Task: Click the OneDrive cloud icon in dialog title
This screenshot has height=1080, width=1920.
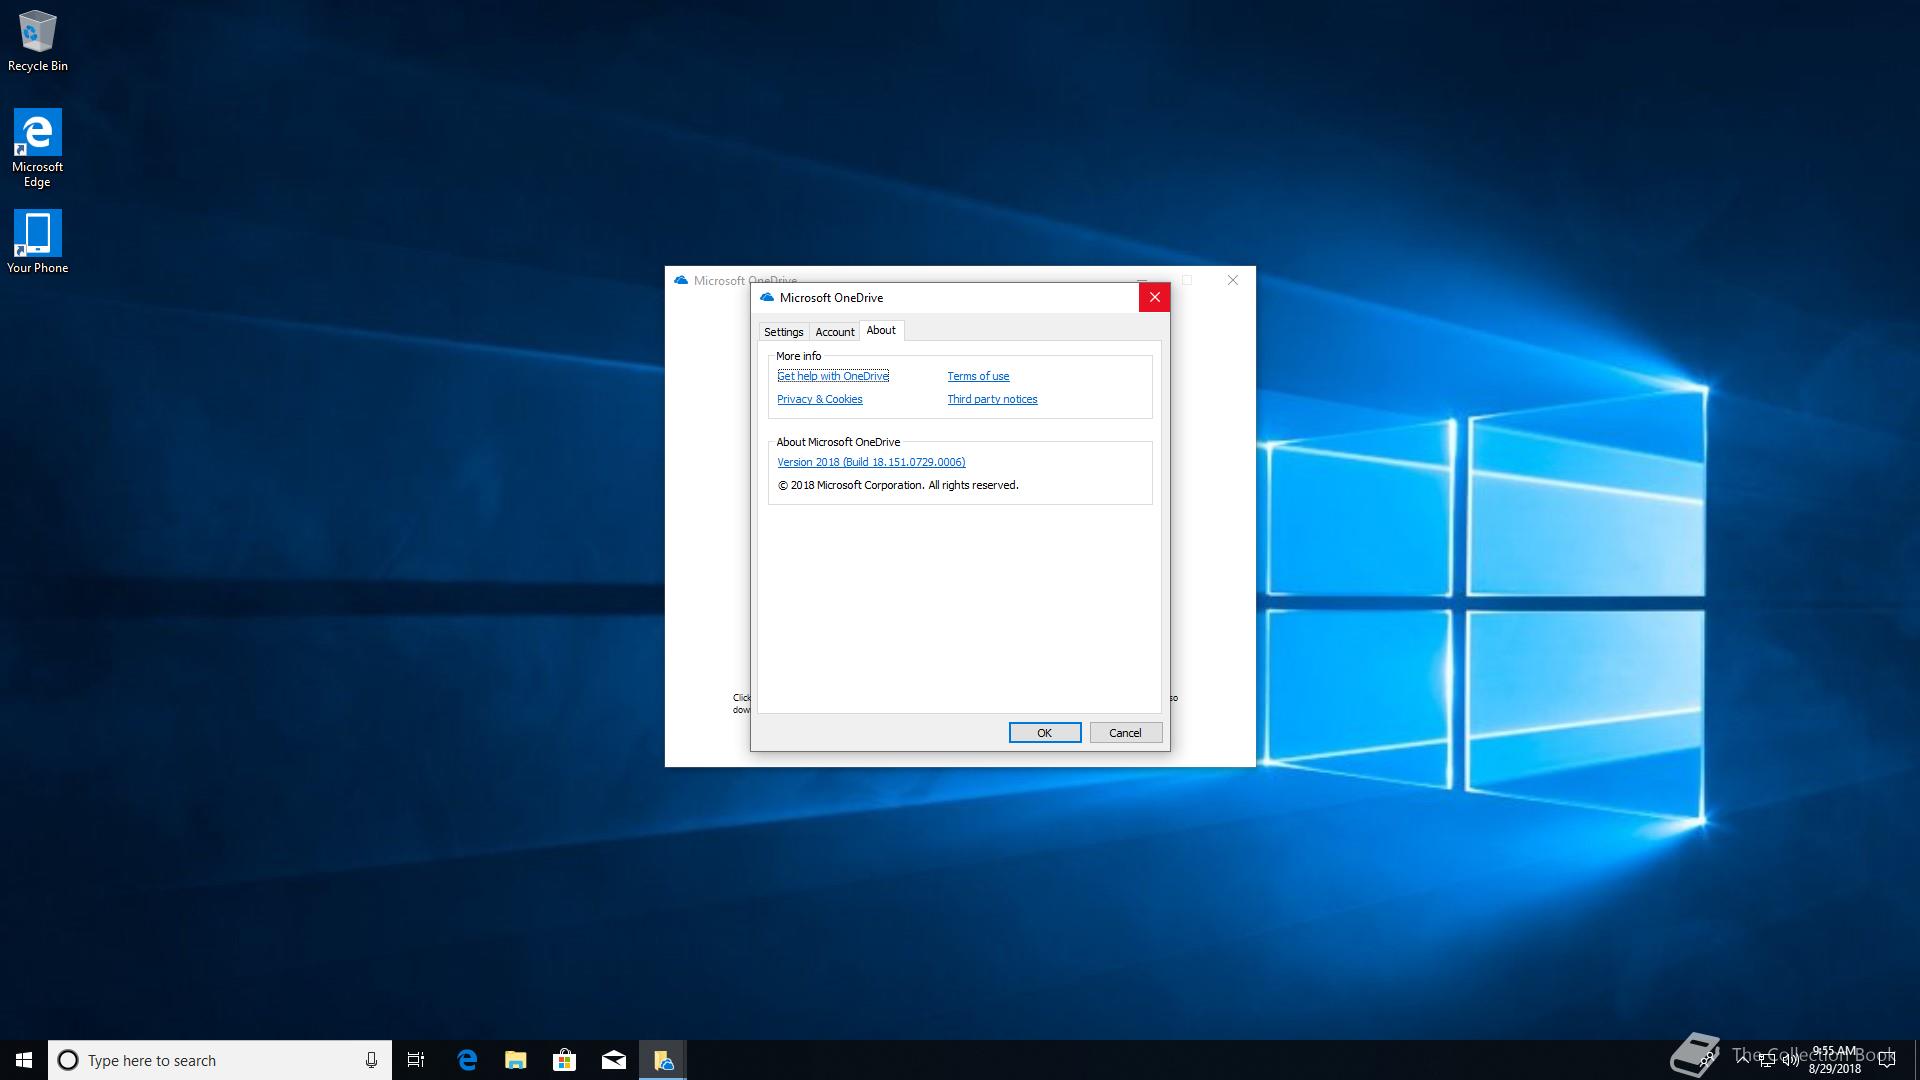Action: pos(767,298)
